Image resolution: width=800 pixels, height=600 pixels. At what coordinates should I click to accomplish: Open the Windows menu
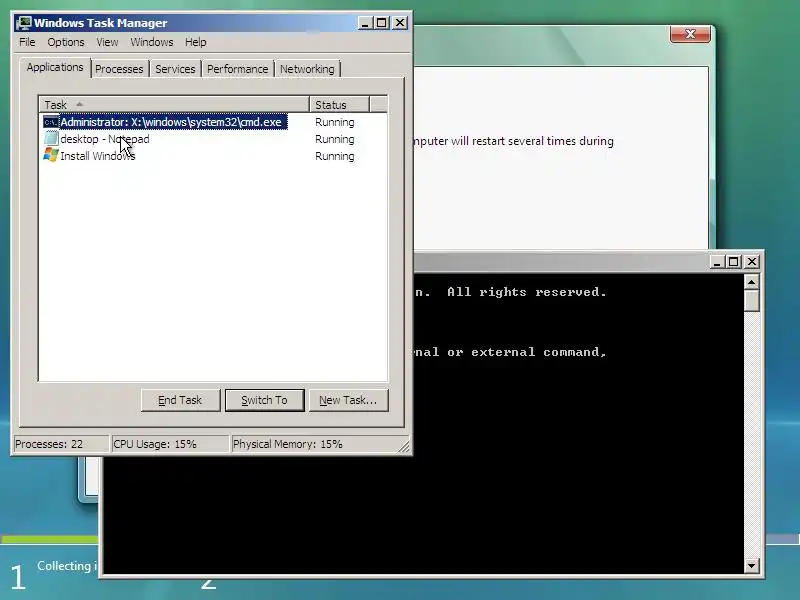click(152, 42)
